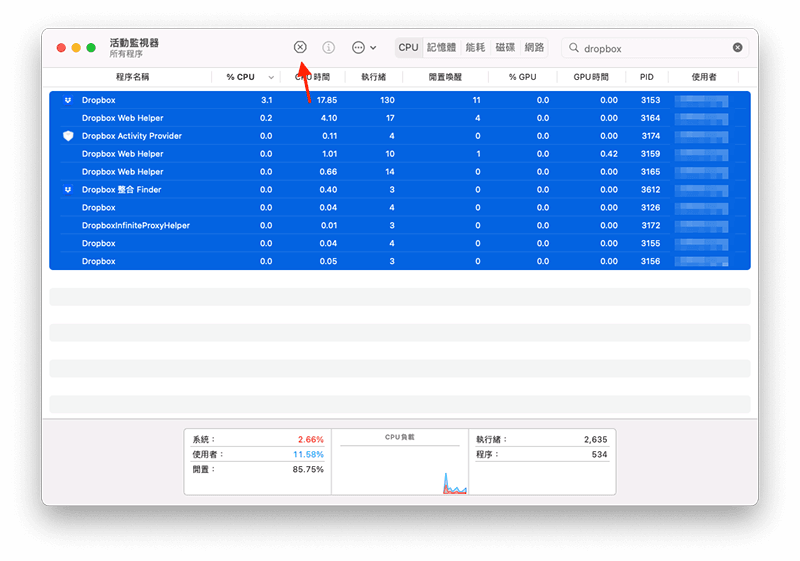Click thread count 130
Viewport: 800px width, 561px height.
[x=387, y=100]
